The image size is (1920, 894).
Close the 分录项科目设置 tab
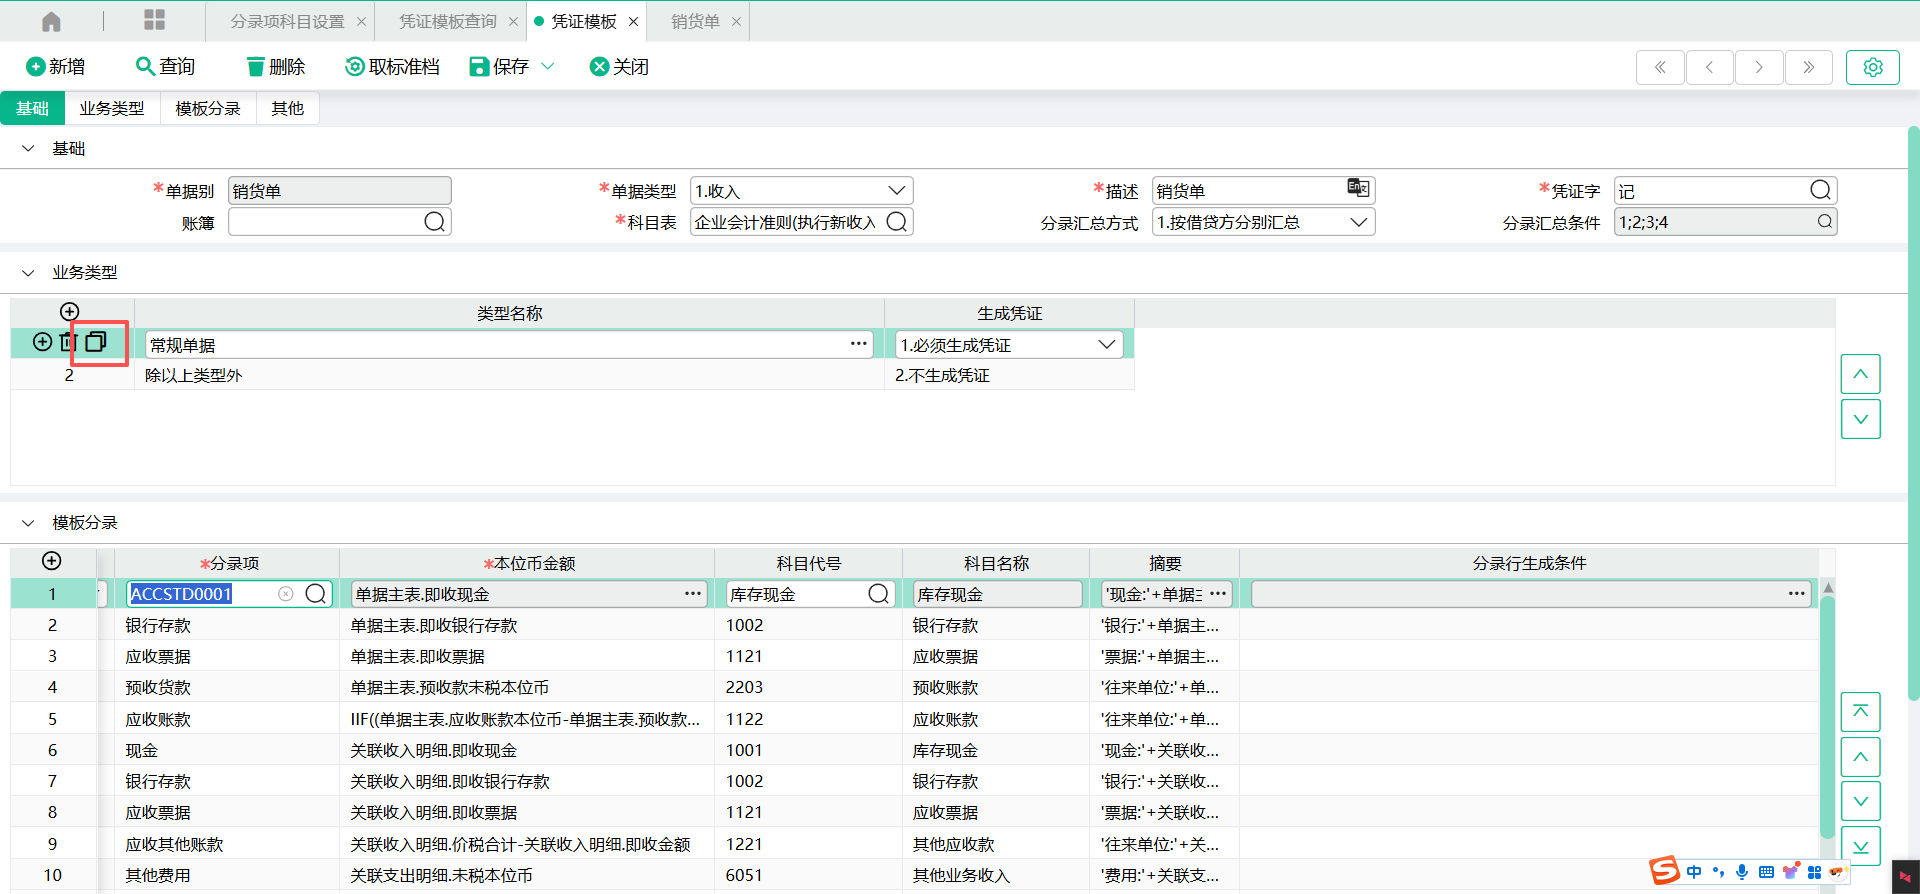(x=361, y=21)
